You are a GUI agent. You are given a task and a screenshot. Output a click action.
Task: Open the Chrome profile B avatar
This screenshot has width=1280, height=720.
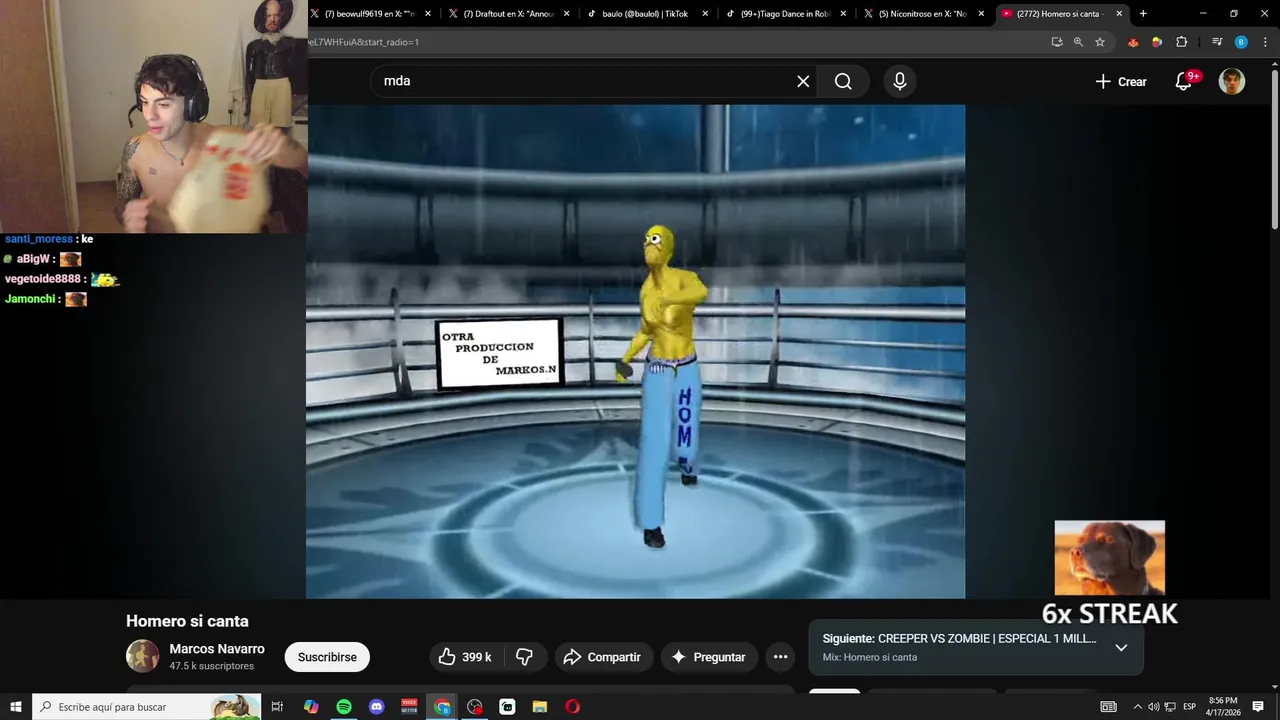1241,42
